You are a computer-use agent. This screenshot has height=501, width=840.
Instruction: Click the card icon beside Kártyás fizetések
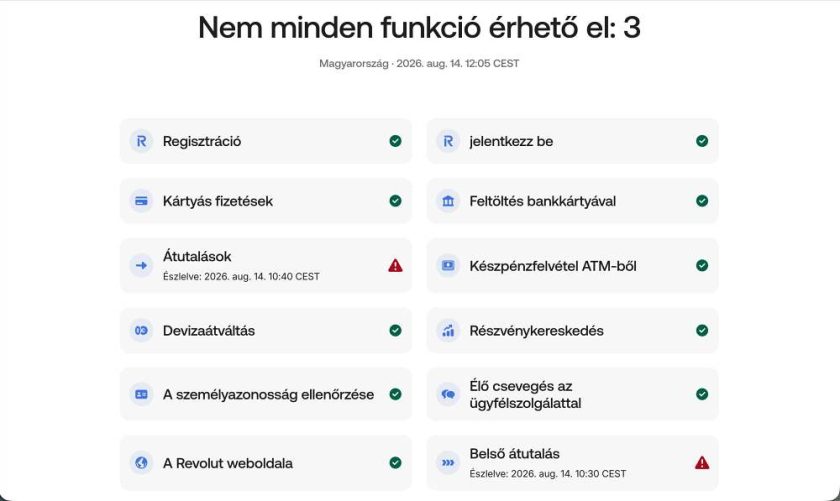click(x=141, y=201)
